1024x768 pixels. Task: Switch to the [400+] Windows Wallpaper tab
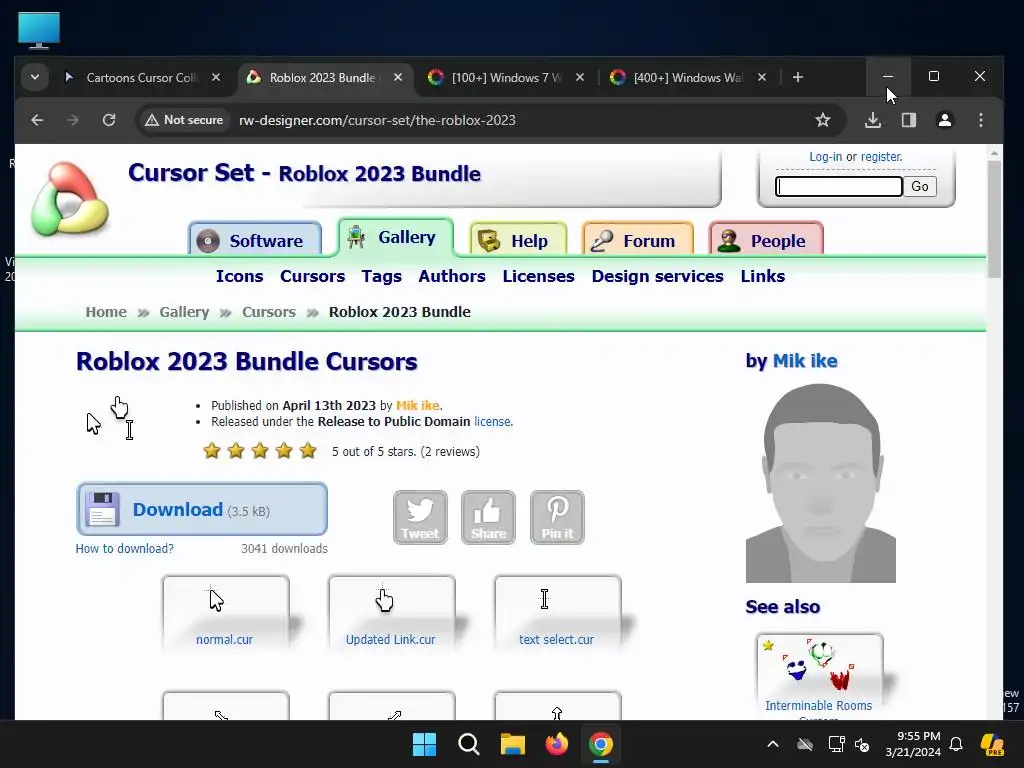tap(688, 78)
